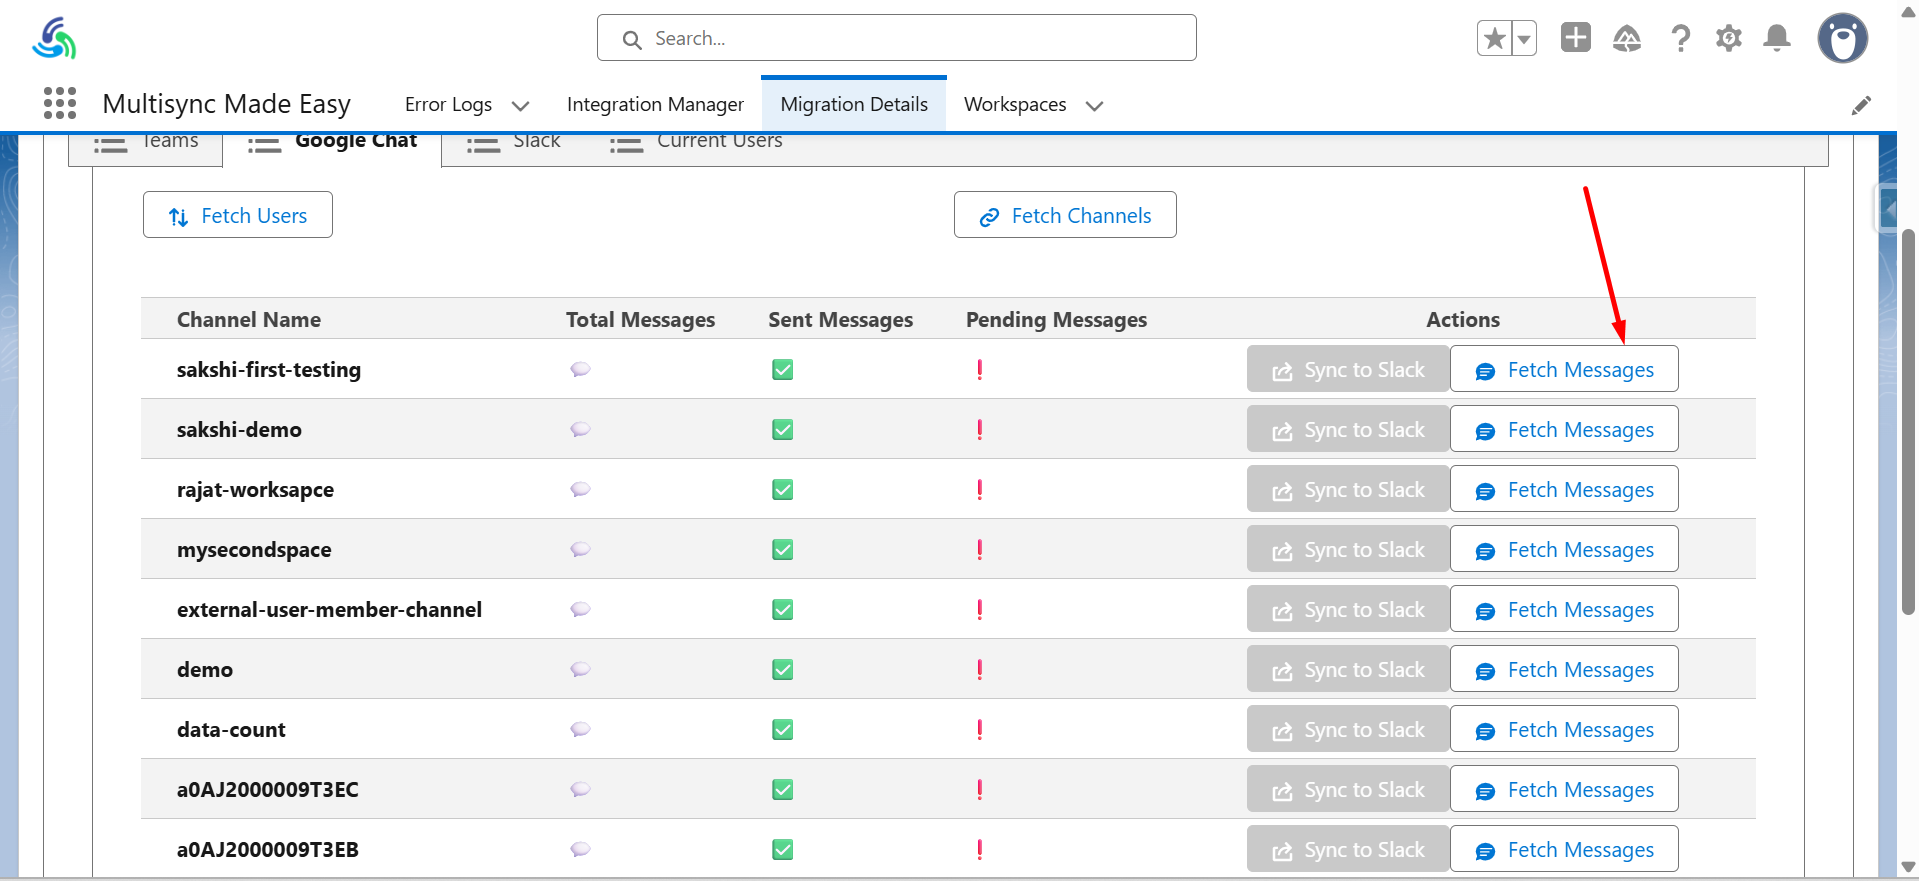
Task: Open the Help question mark icon
Action: tap(1681, 39)
